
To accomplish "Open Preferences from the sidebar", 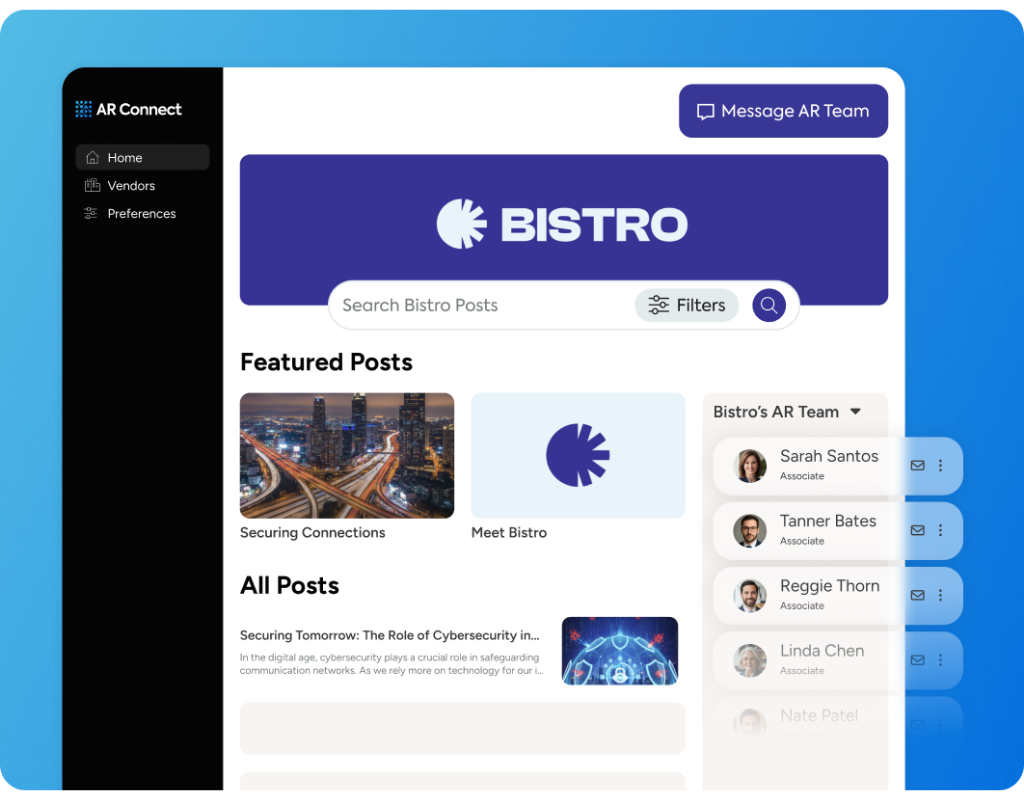I will point(141,213).
